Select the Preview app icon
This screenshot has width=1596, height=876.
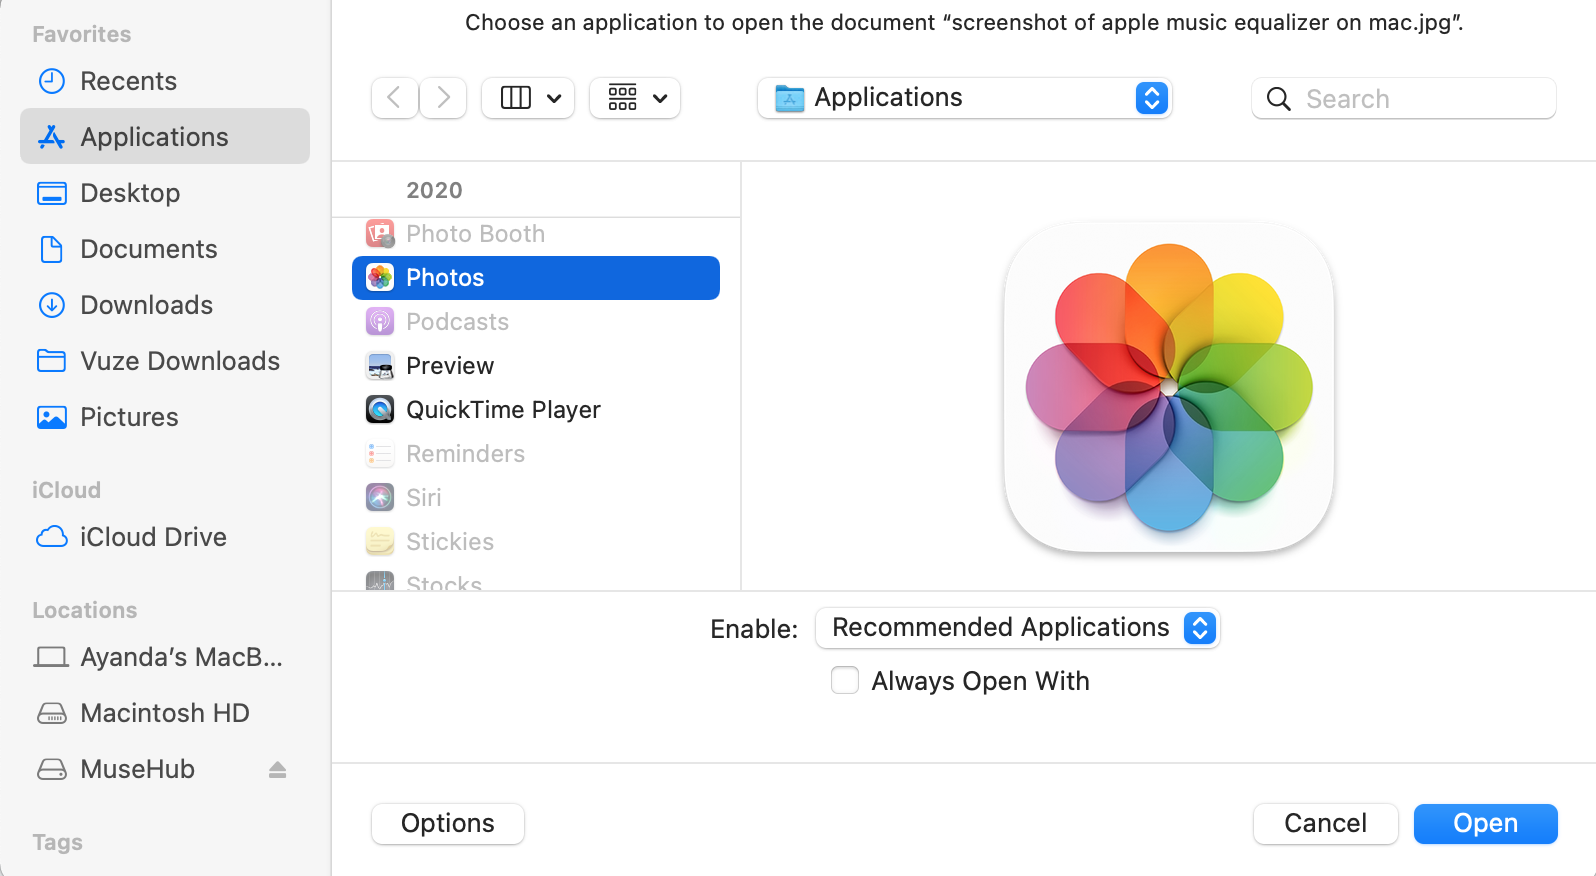coord(380,366)
